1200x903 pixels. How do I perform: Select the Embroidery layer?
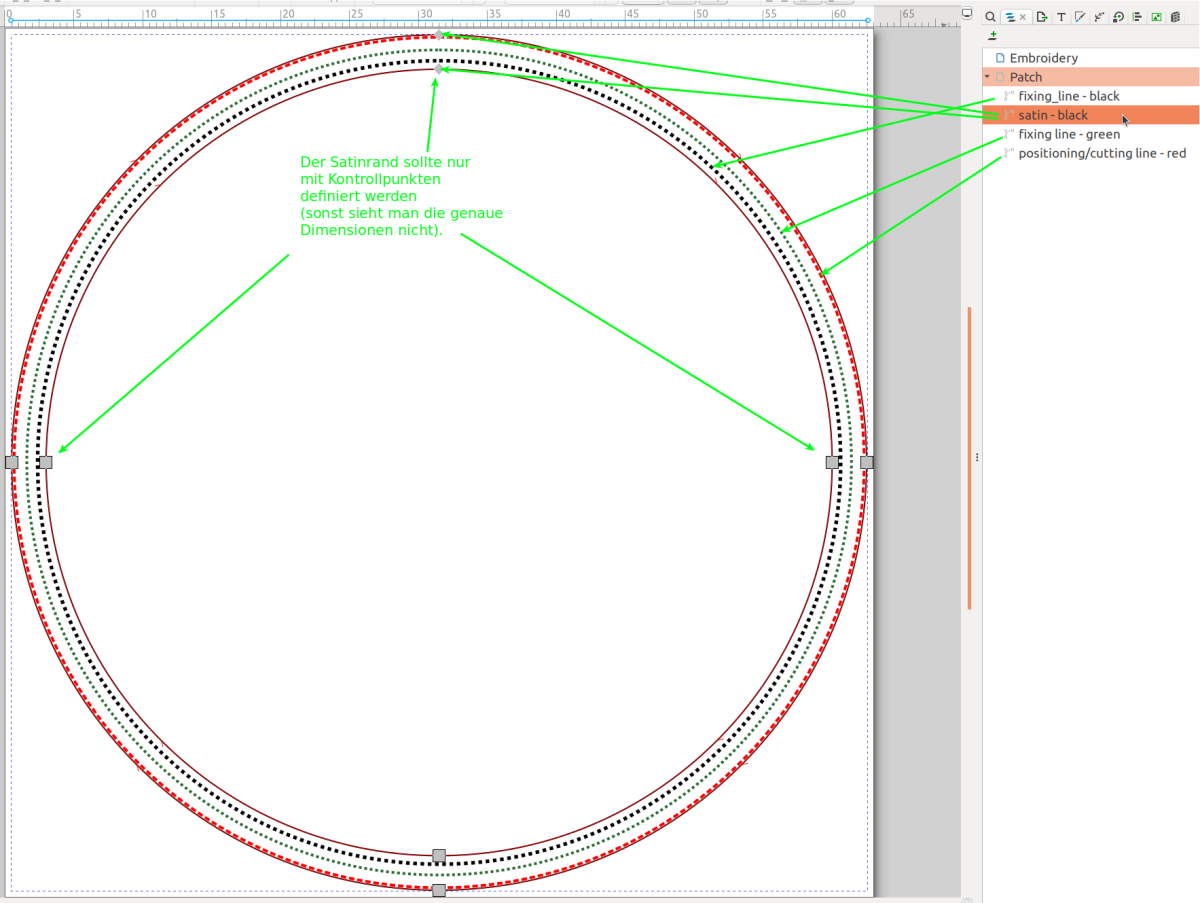pos(1091,58)
